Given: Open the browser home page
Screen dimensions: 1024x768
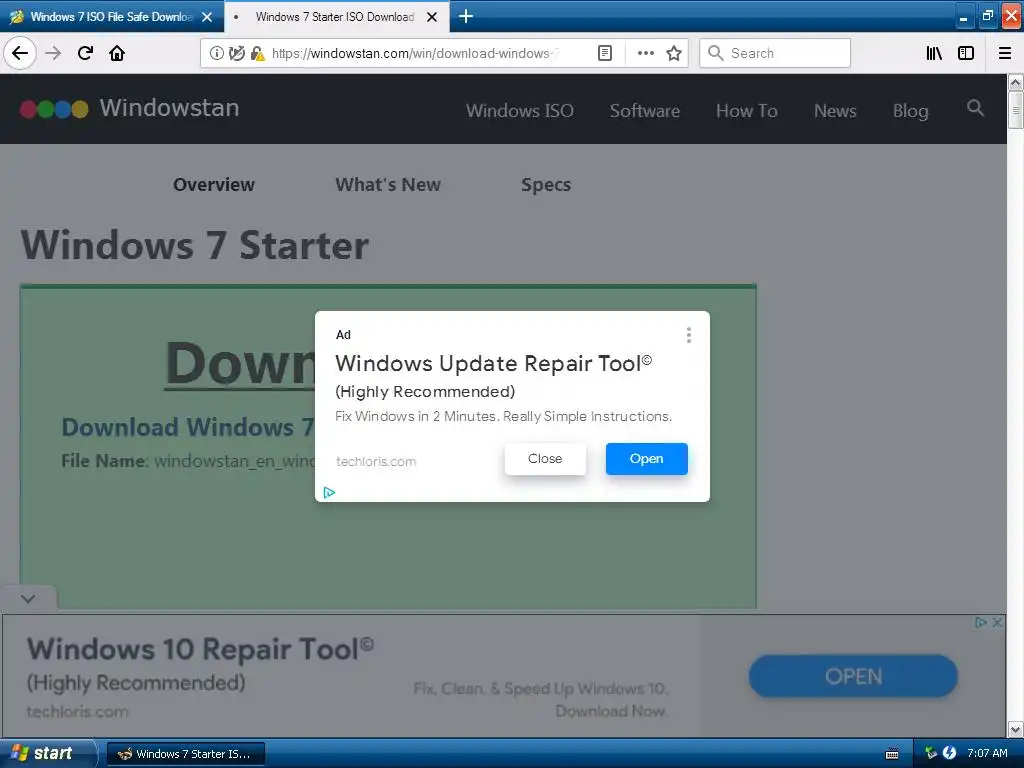Looking at the screenshot, I should 117,53.
